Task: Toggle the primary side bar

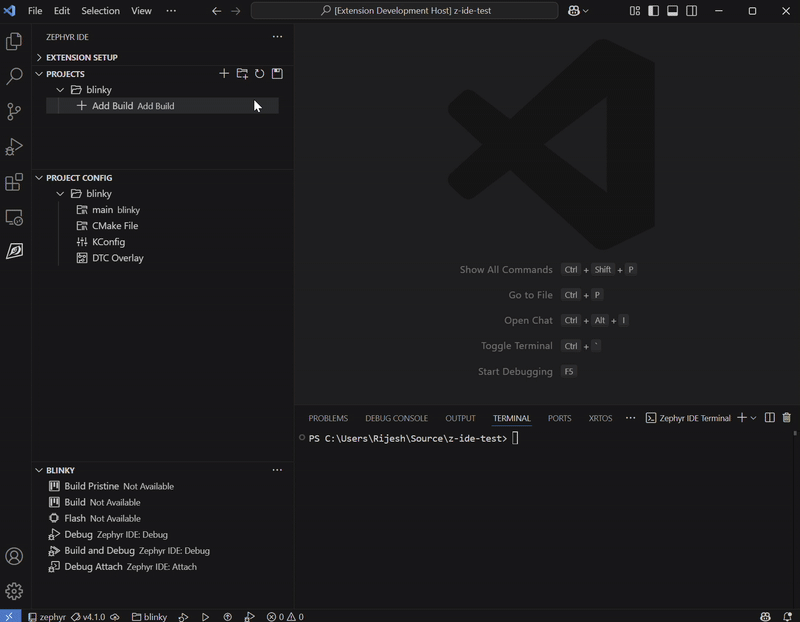Action: [654, 11]
